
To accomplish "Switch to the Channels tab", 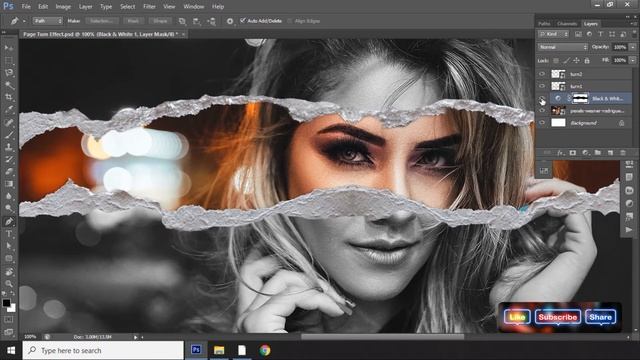I will 567,24.
